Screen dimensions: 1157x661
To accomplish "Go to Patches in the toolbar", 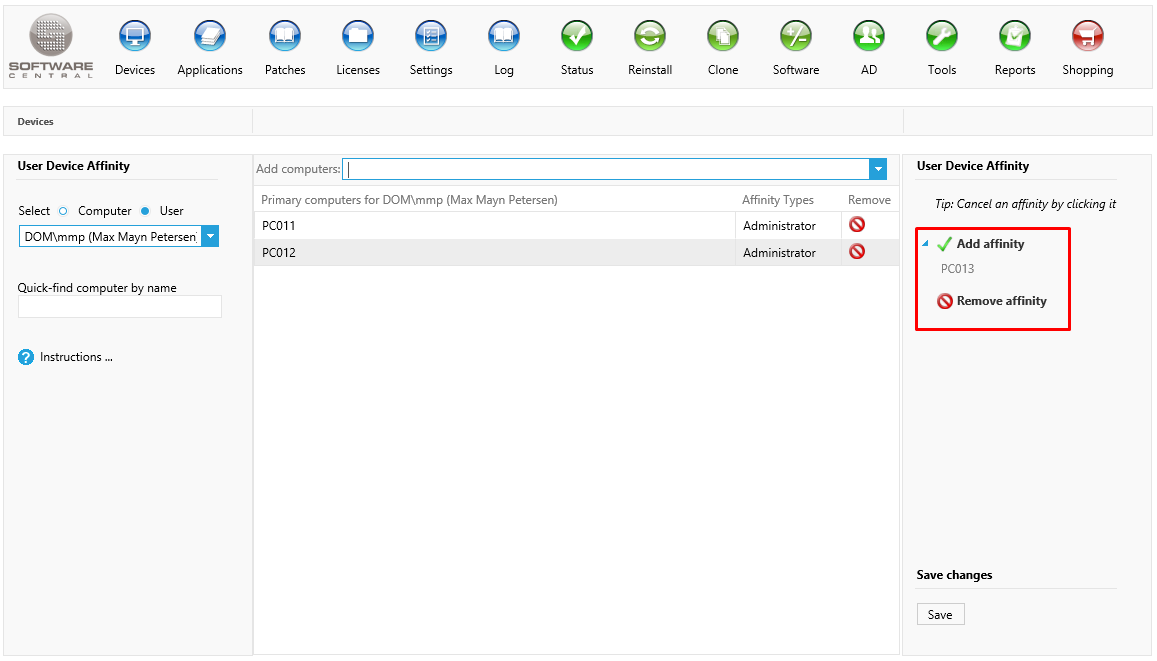I will 285,37.
